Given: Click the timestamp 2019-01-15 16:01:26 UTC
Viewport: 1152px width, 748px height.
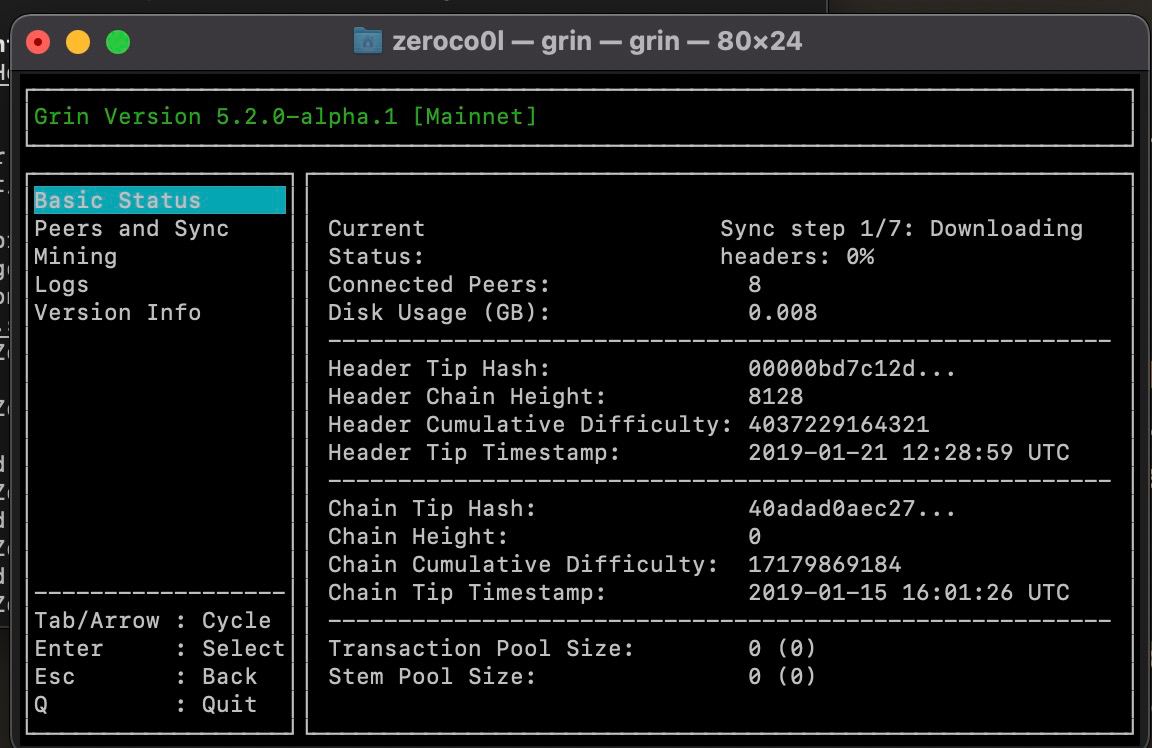Looking at the screenshot, I should click(x=909, y=591).
